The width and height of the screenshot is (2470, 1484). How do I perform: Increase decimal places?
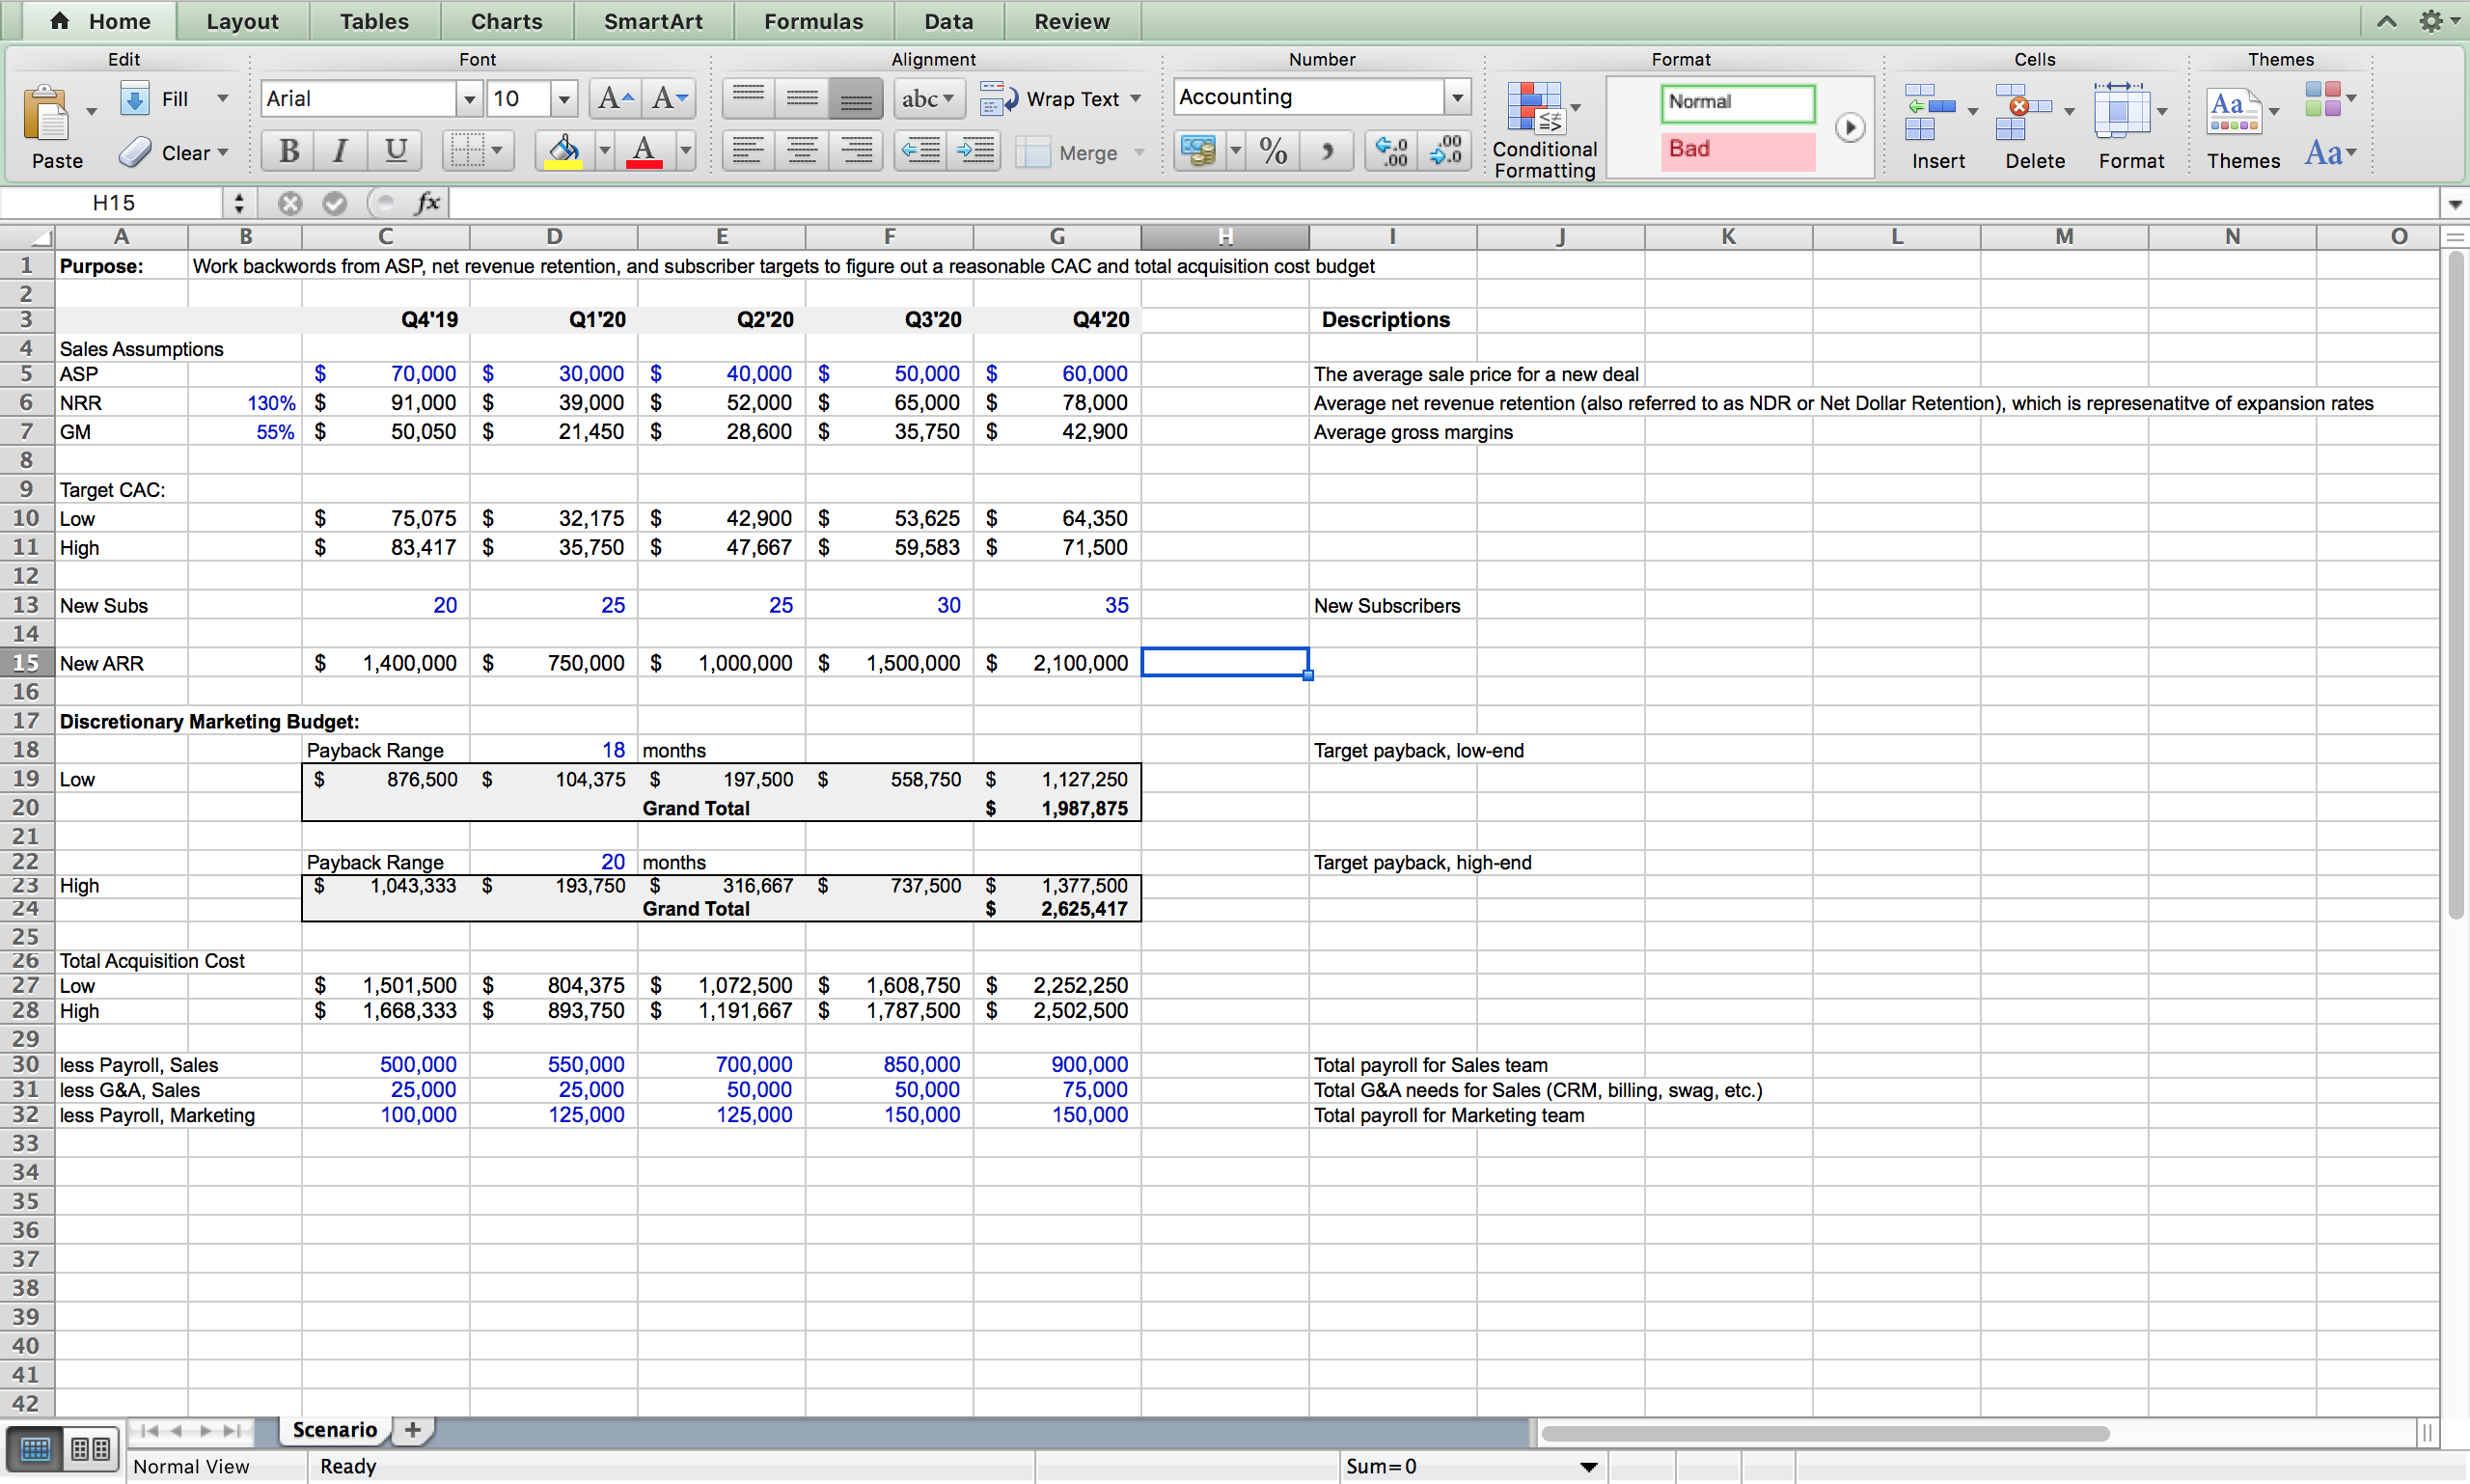tap(1391, 151)
